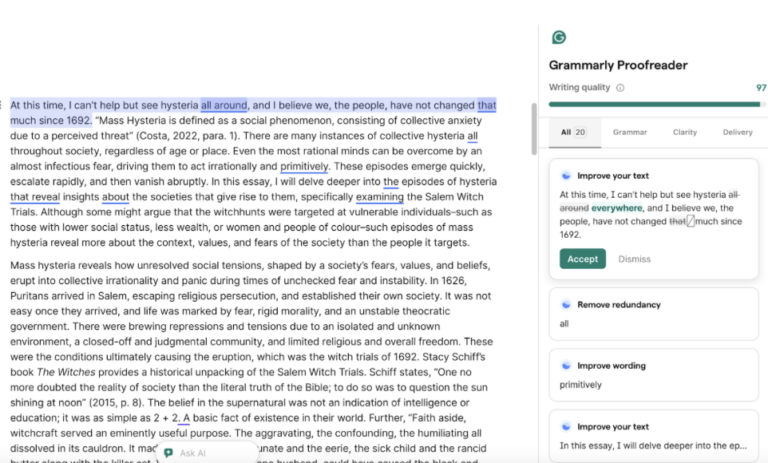
Task: Click the underlined phrase 'that reveal'
Action: click(x=35, y=197)
